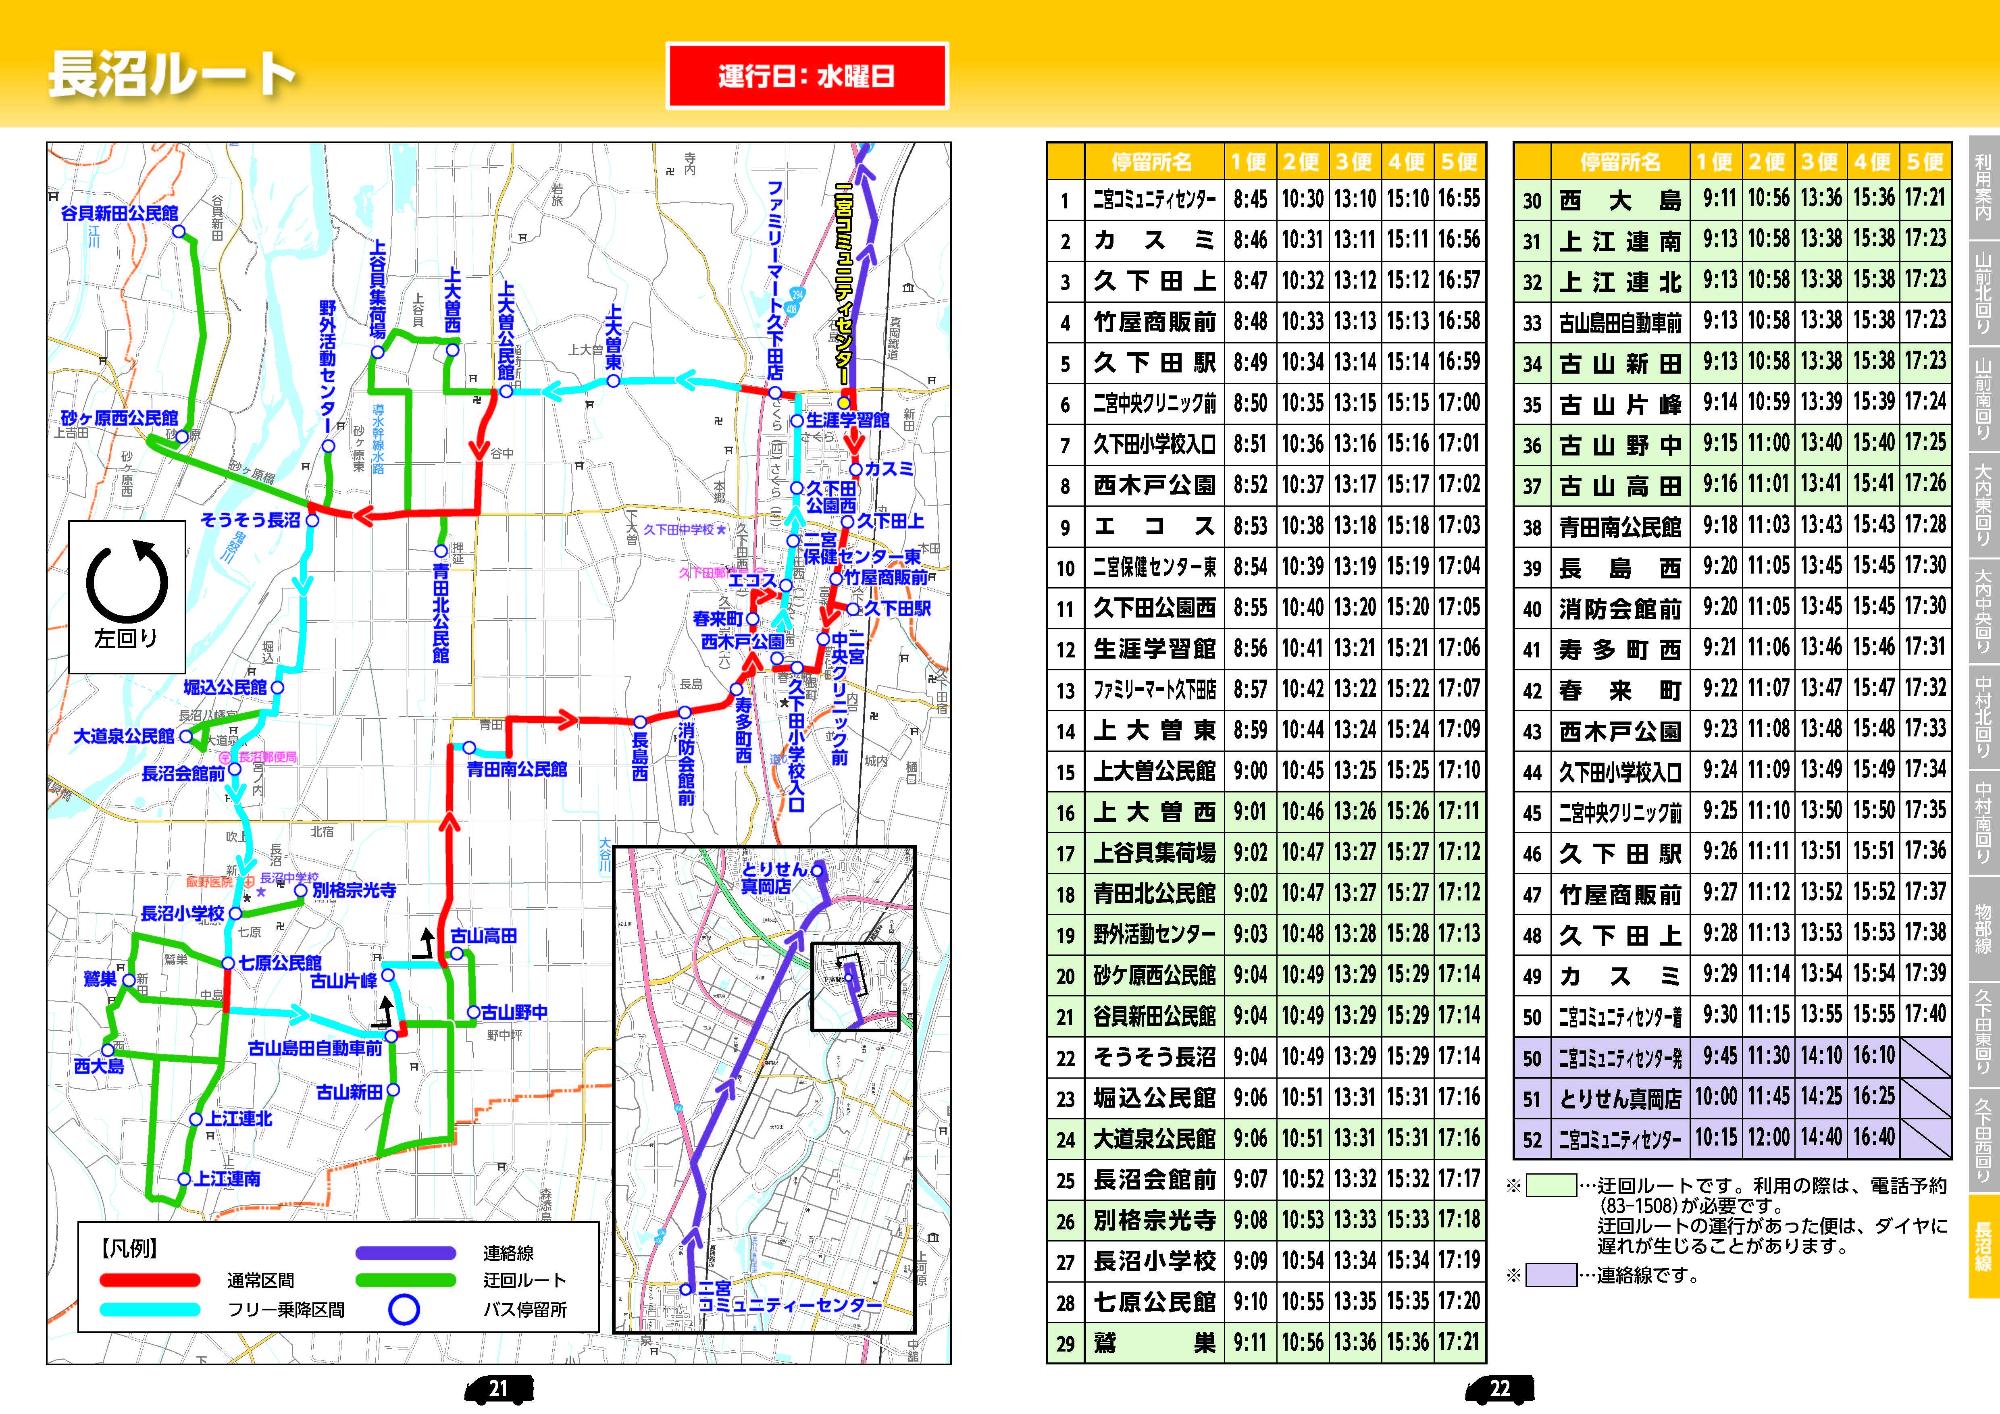The width and height of the screenshot is (2000, 1414).
Task: Click the 停留所名 header in left table
Action: 1152,162
